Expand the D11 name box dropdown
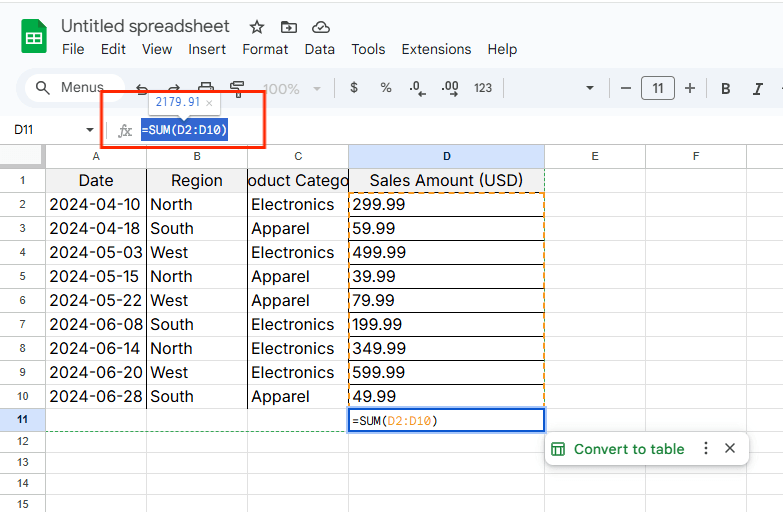The height and width of the screenshot is (512, 783). [x=90, y=130]
